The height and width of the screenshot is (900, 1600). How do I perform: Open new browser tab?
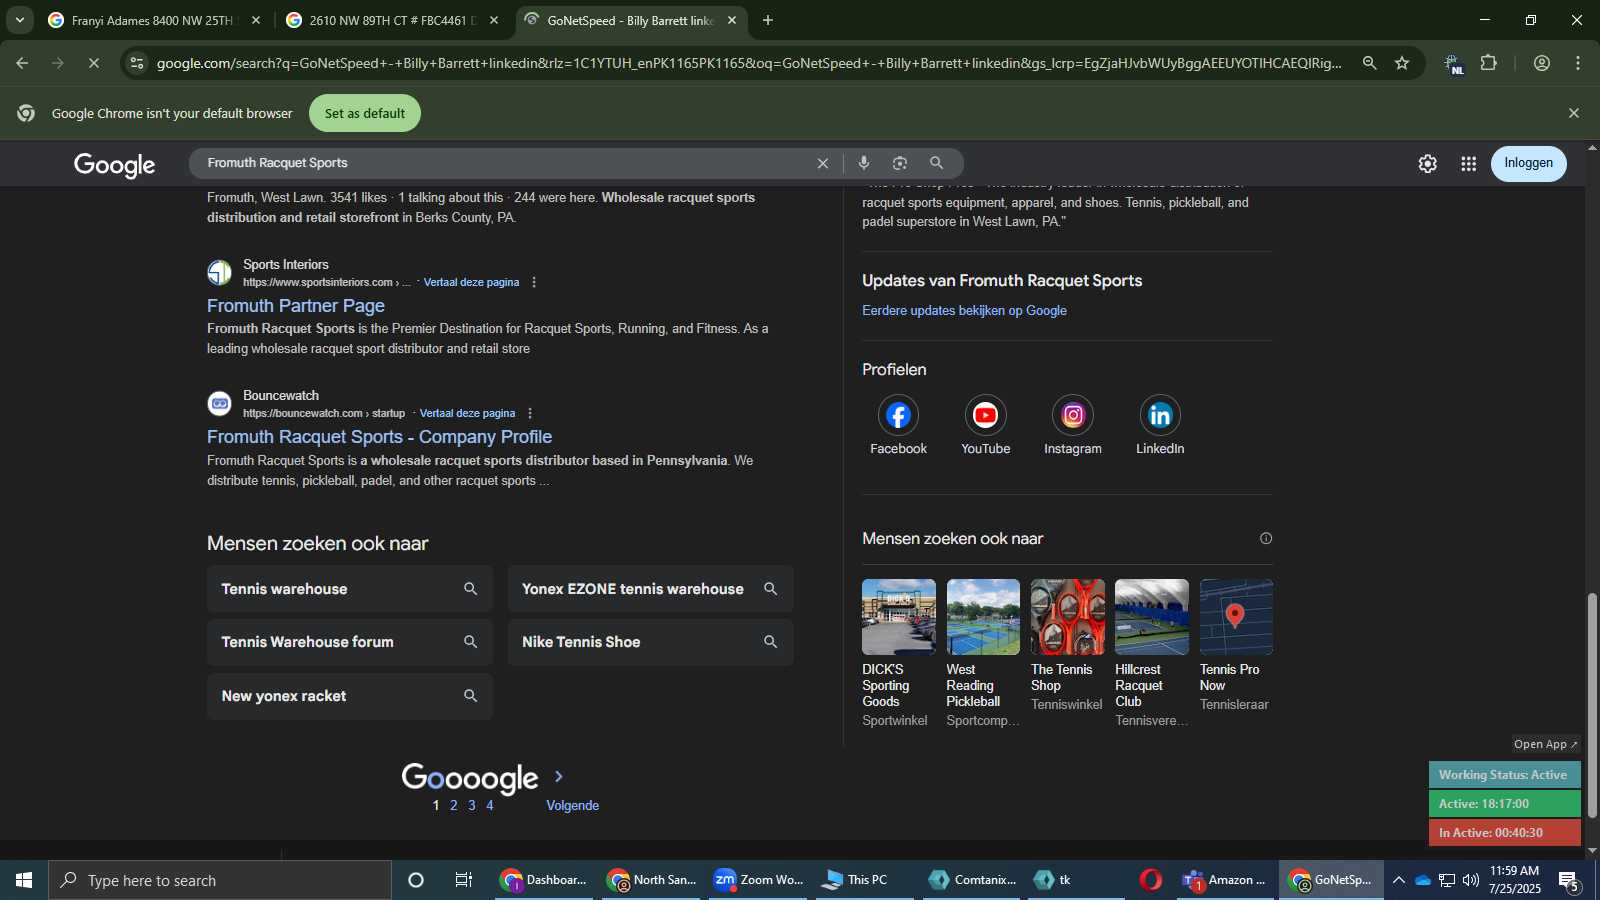point(768,20)
